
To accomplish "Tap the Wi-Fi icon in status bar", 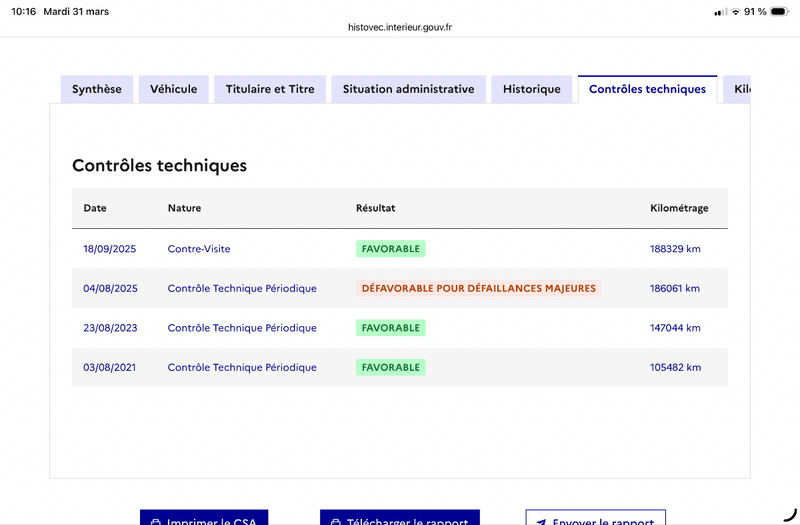I will point(736,11).
